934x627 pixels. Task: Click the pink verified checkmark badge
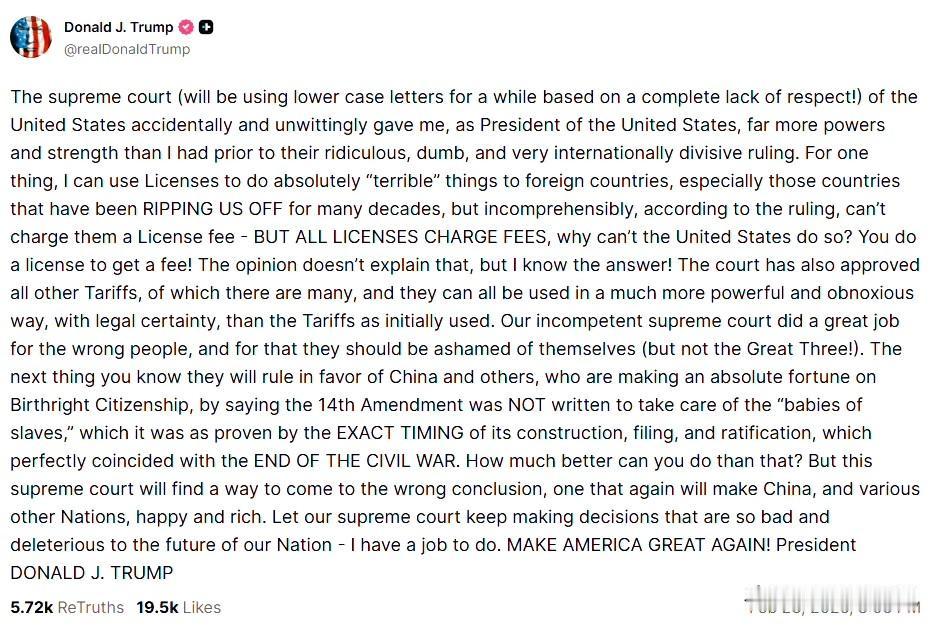(186, 27)
